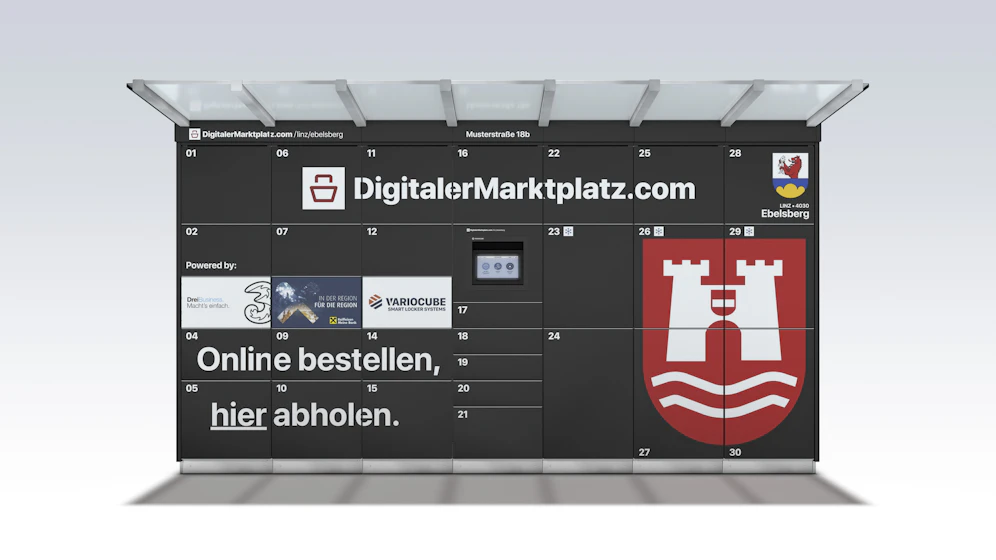Screen dimensions: 996x560
Task: Click the 'Musterstraße 18b' address text
Action: click(497, 134)
